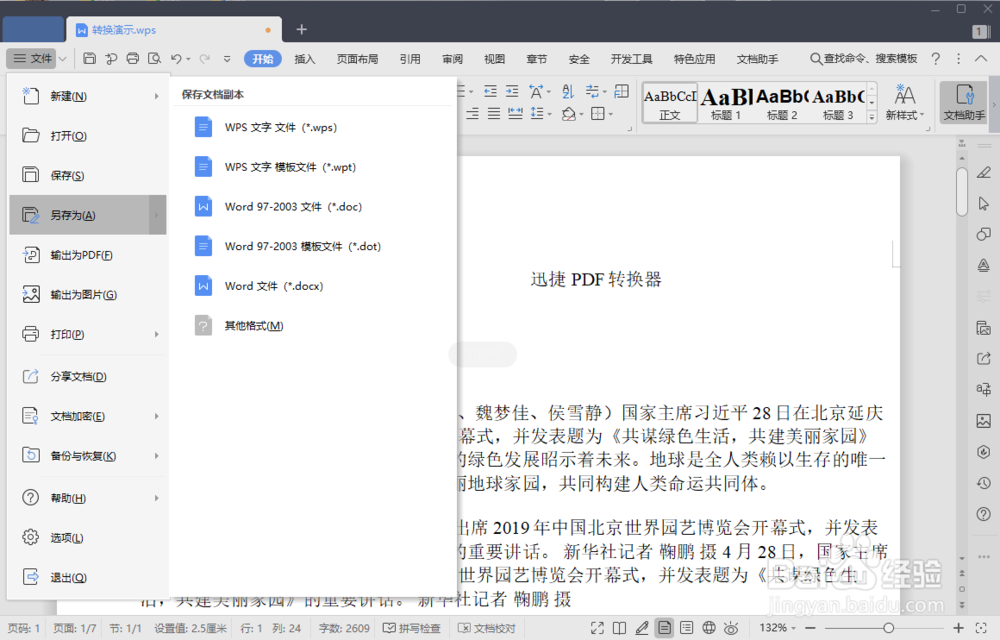
Task: Expand 文档加密(E) submenu arrow
Action: pos(156,416)
